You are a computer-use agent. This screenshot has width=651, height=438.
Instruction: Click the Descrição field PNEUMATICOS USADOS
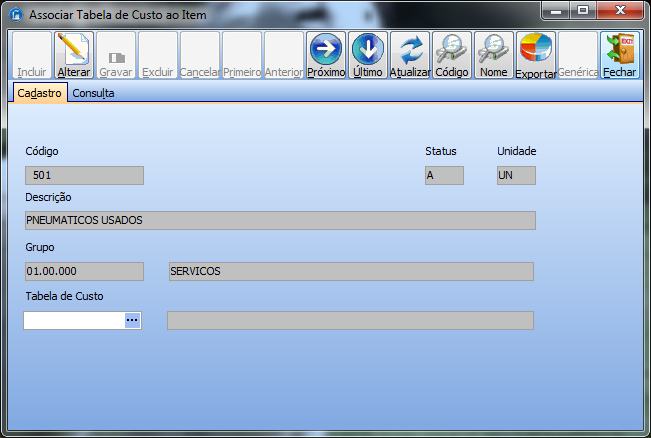tap(280, 221)
